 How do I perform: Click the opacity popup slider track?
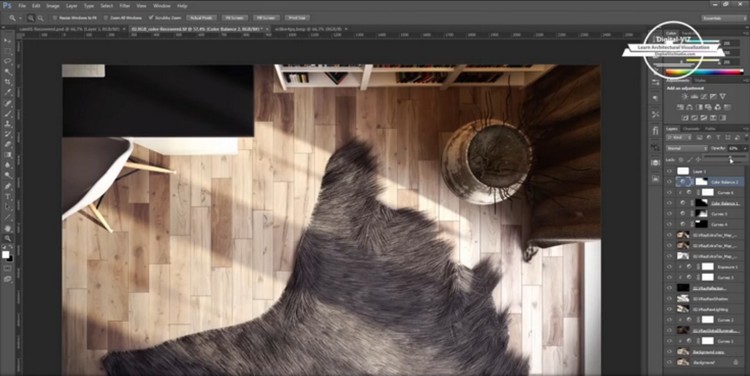[x=725, y=156]
